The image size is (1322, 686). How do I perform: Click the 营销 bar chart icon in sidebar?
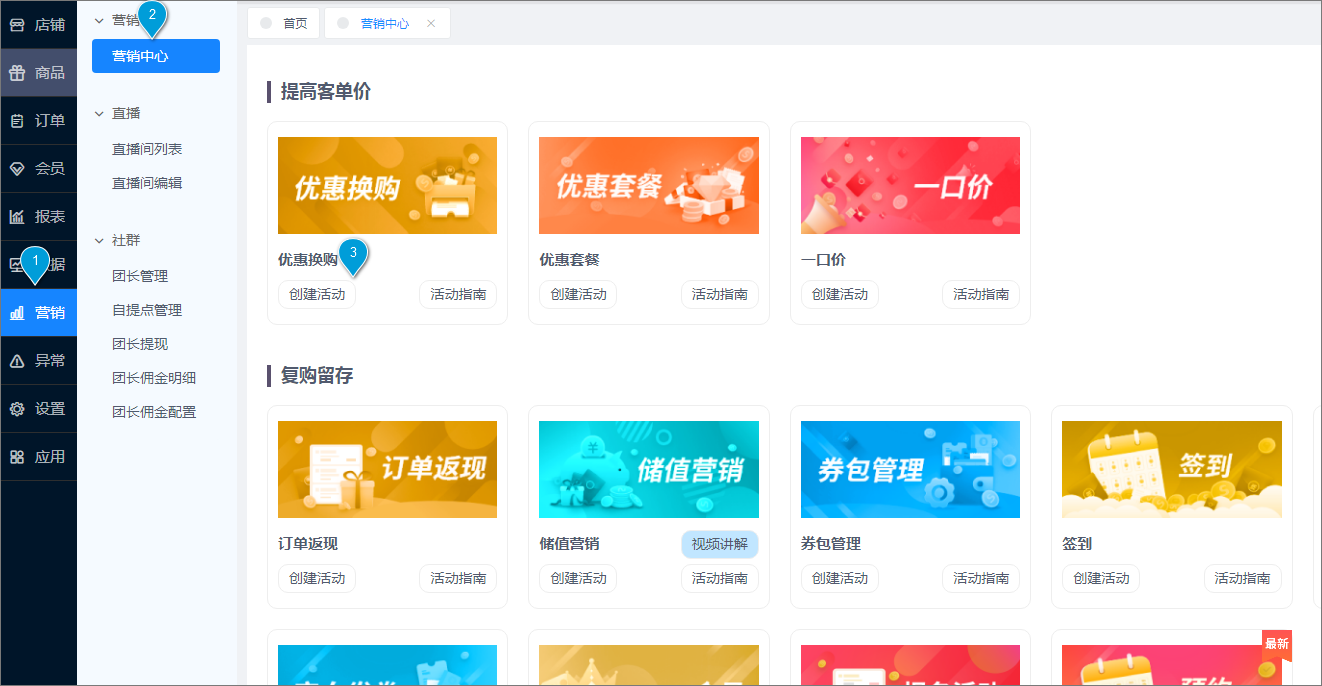point(17,313)
